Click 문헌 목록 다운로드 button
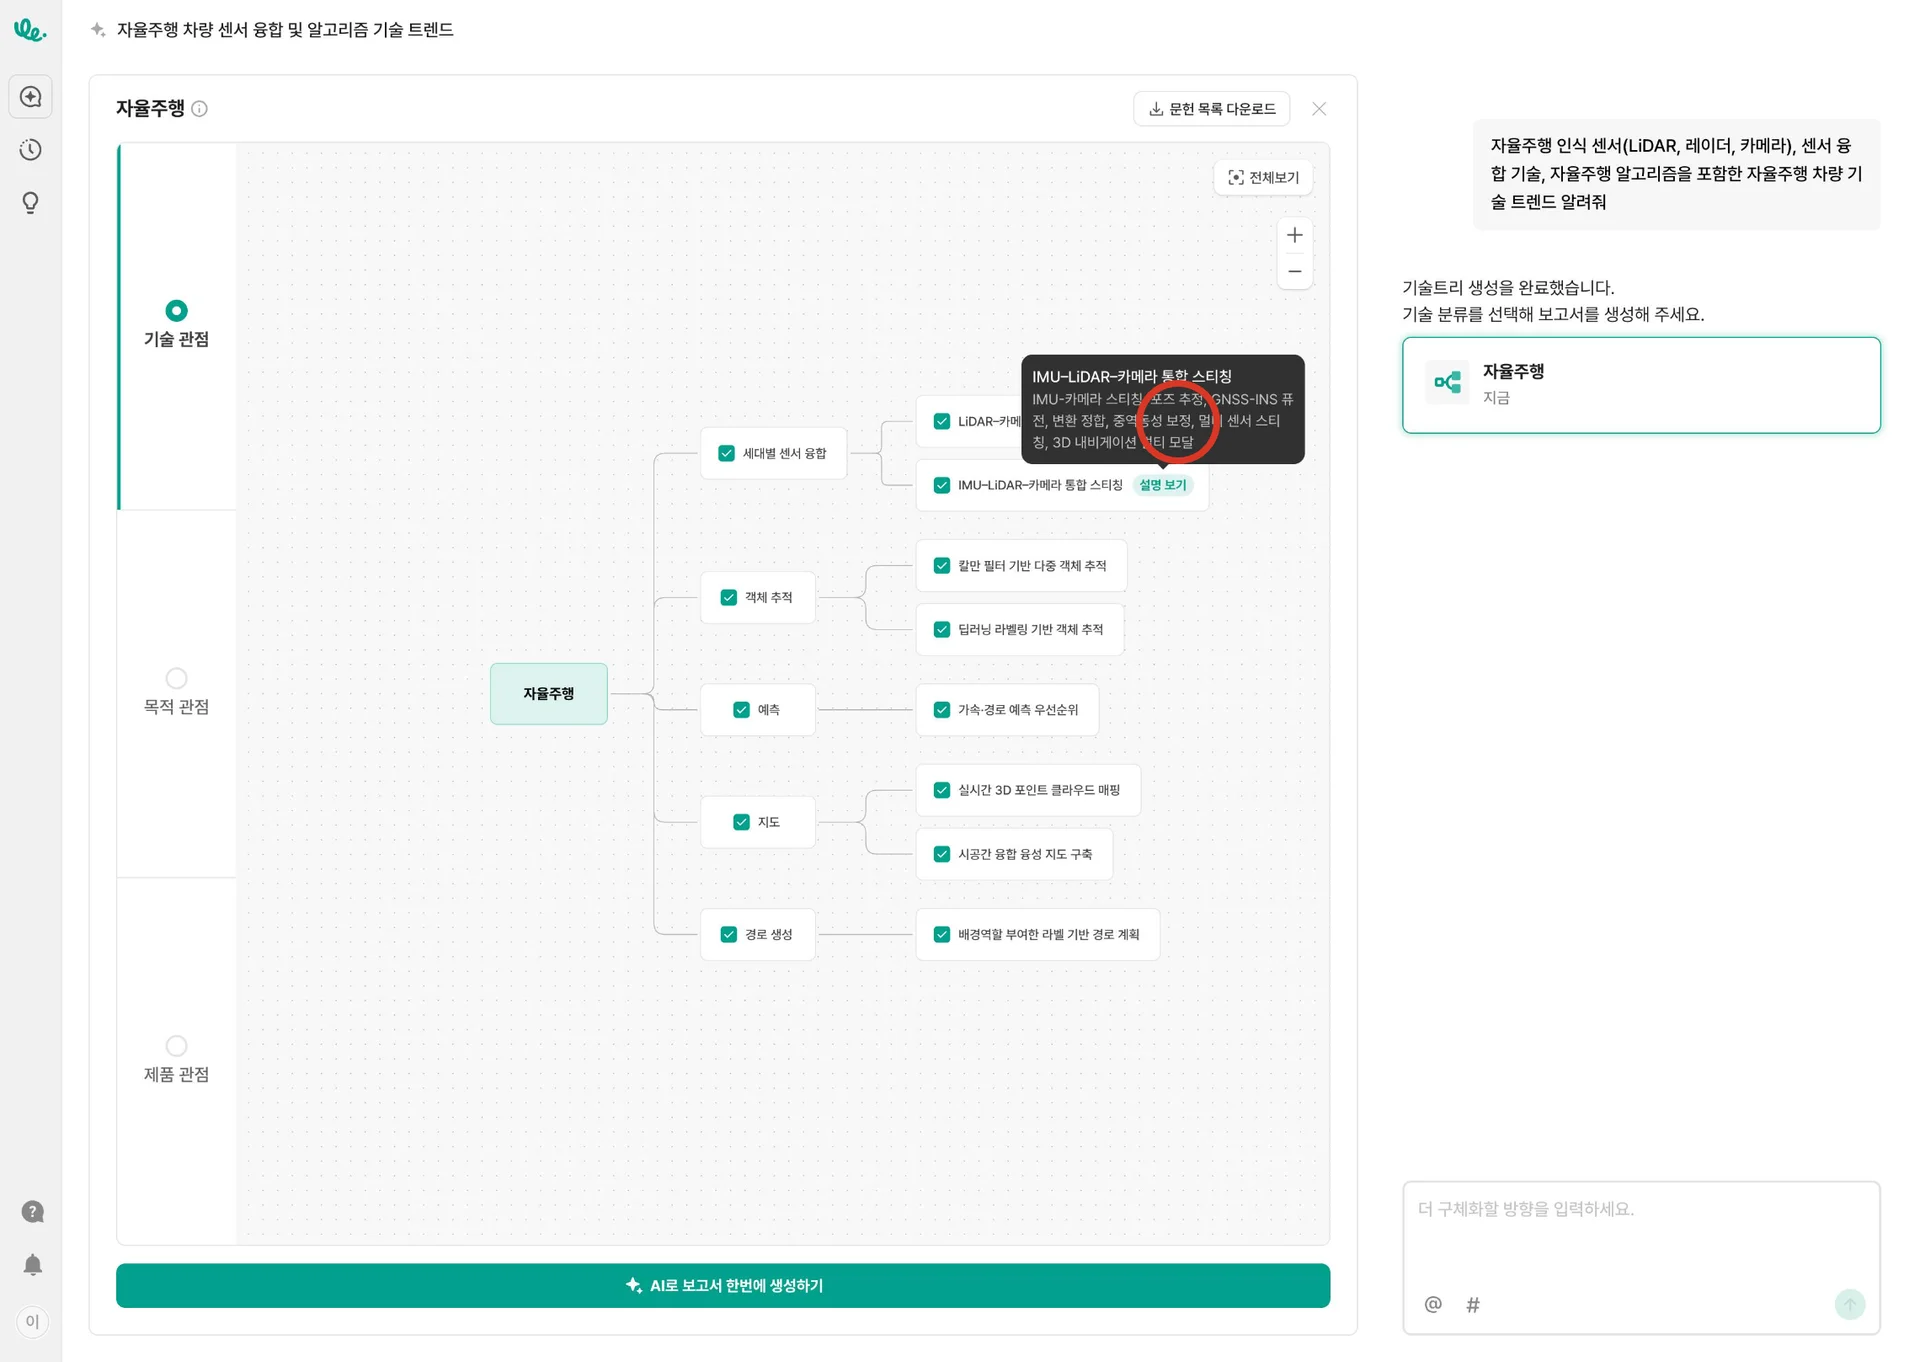This screenshot has height=1362, width=1920. [1211, 109]
